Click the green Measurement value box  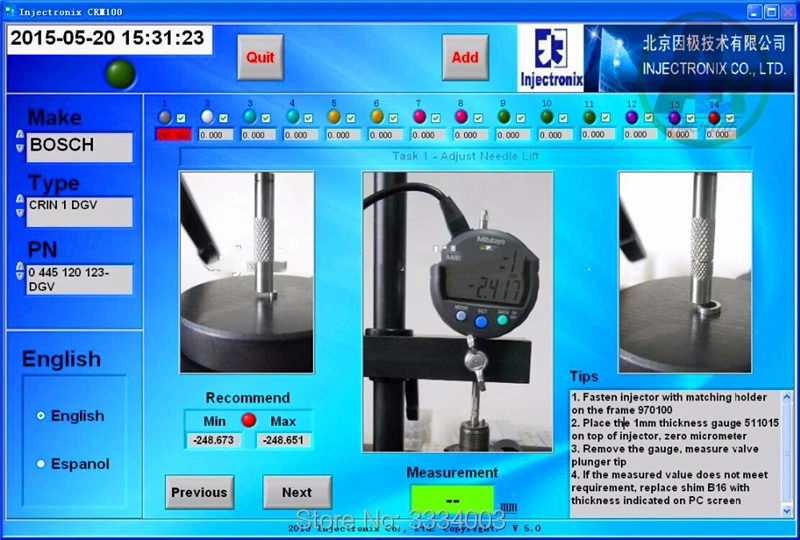click(x=452, y=500)
